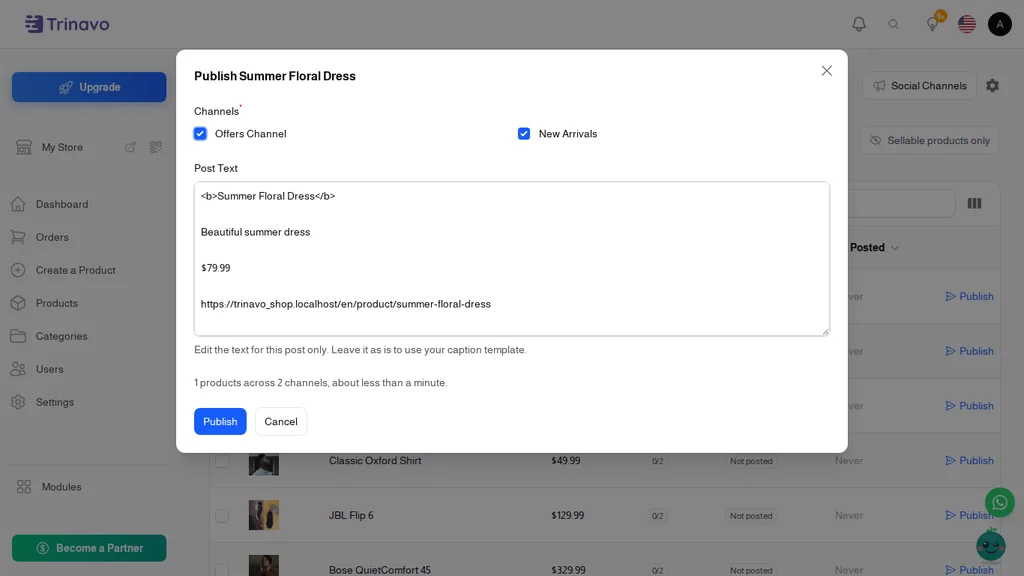This screenshot has width=1024, height=576.
Task: Open store in new tab icon
Action: coord(130,147)
